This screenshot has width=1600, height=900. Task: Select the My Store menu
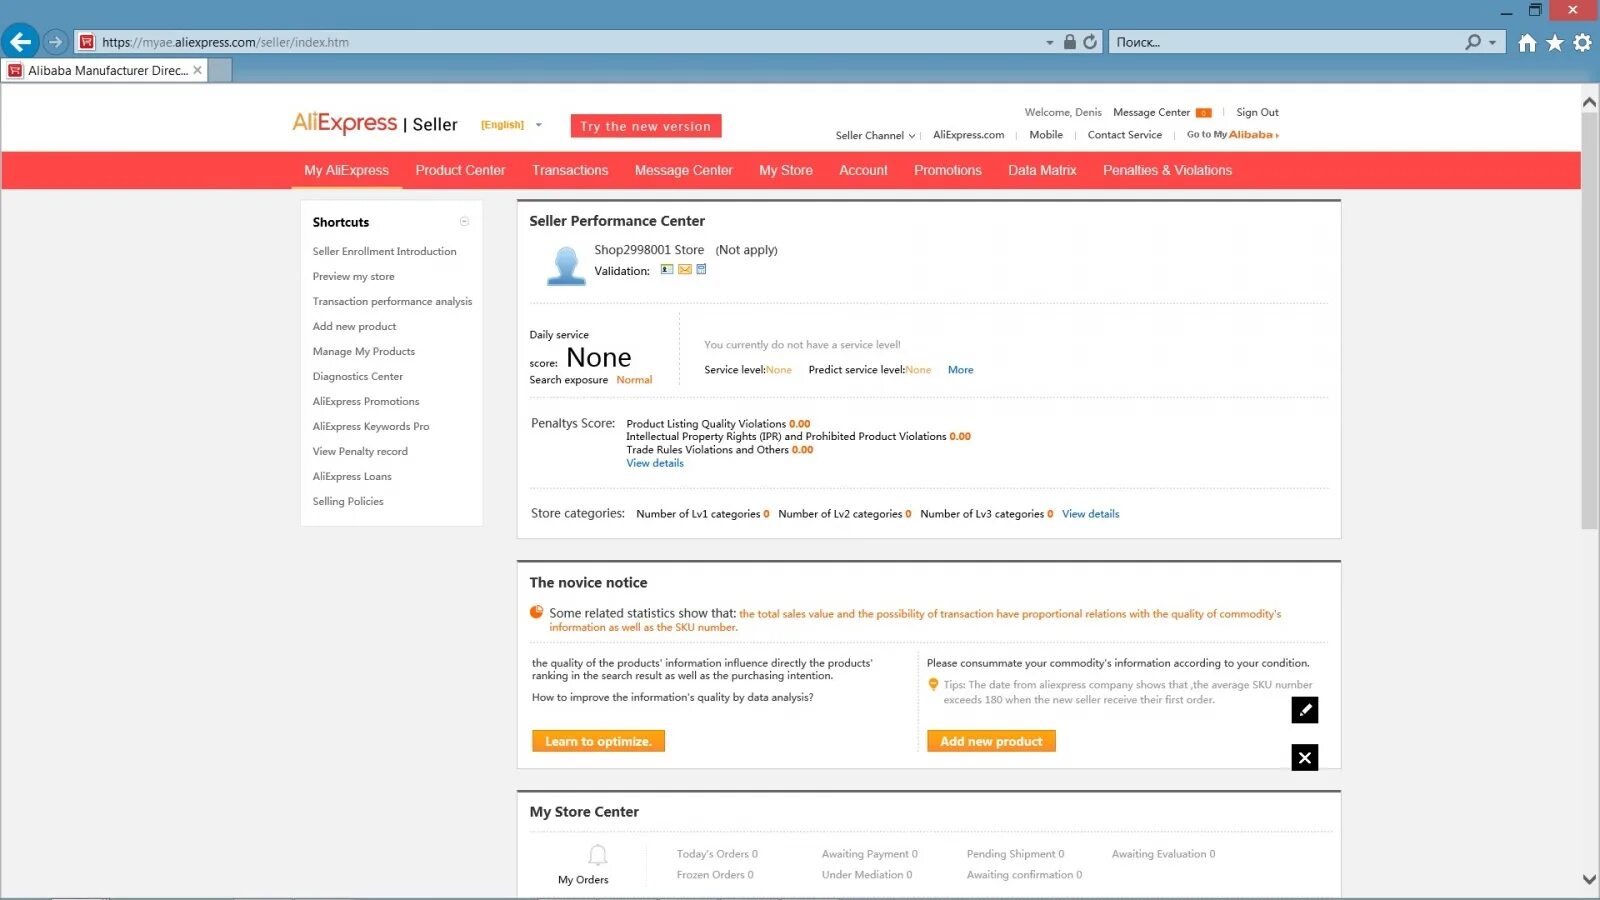[x=786, y=170]
